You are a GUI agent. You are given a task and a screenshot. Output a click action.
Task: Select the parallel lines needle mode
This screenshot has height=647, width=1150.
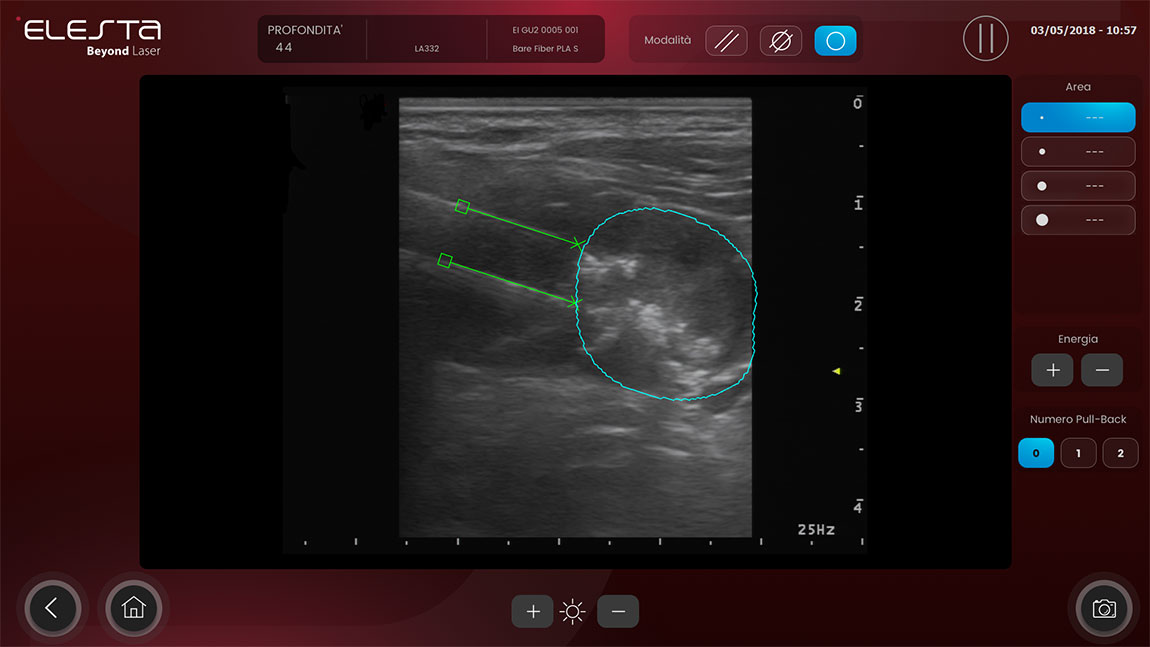(726, 41)
